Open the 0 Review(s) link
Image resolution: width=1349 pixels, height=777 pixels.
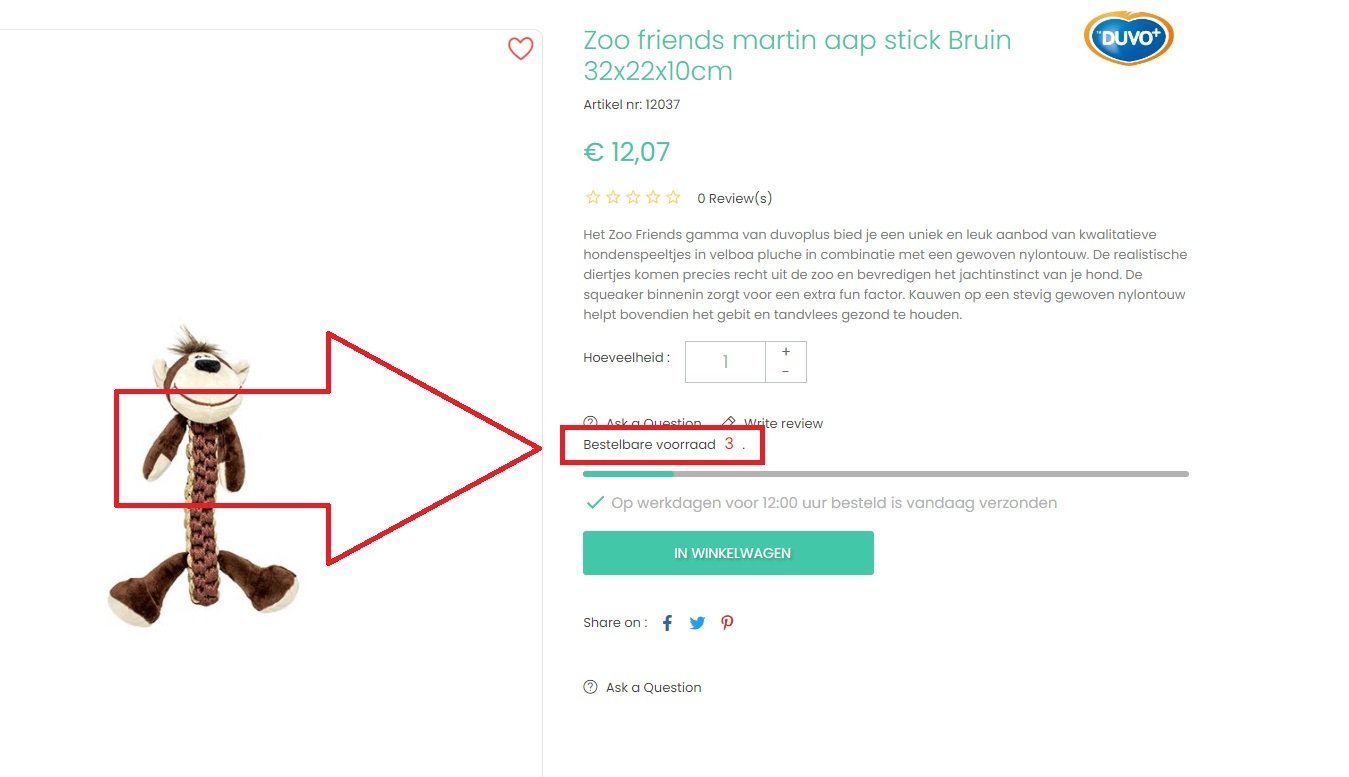click(x=734, y=199)
